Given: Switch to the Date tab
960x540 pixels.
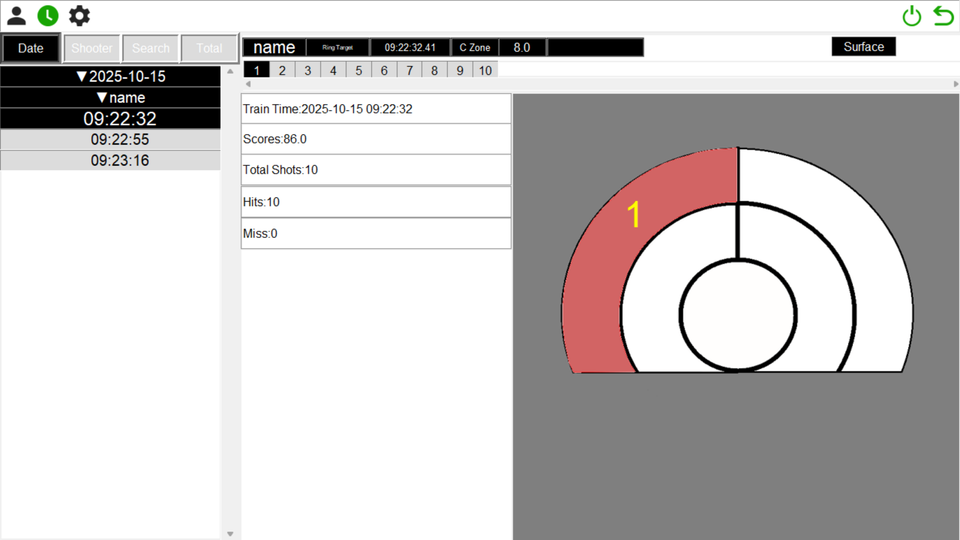Looking at the screenshot, I should point(31,48).
